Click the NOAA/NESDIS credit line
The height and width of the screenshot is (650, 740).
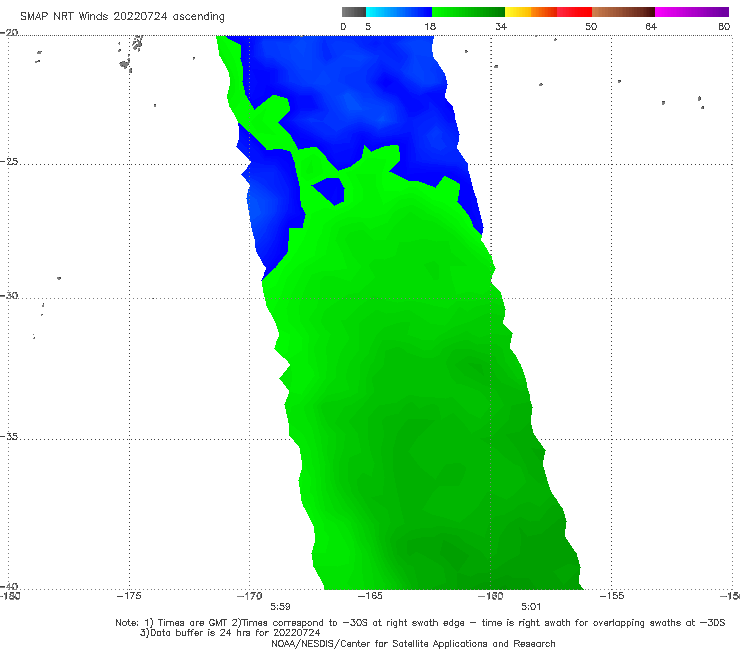pyautogui.click(x=413, y=644)
